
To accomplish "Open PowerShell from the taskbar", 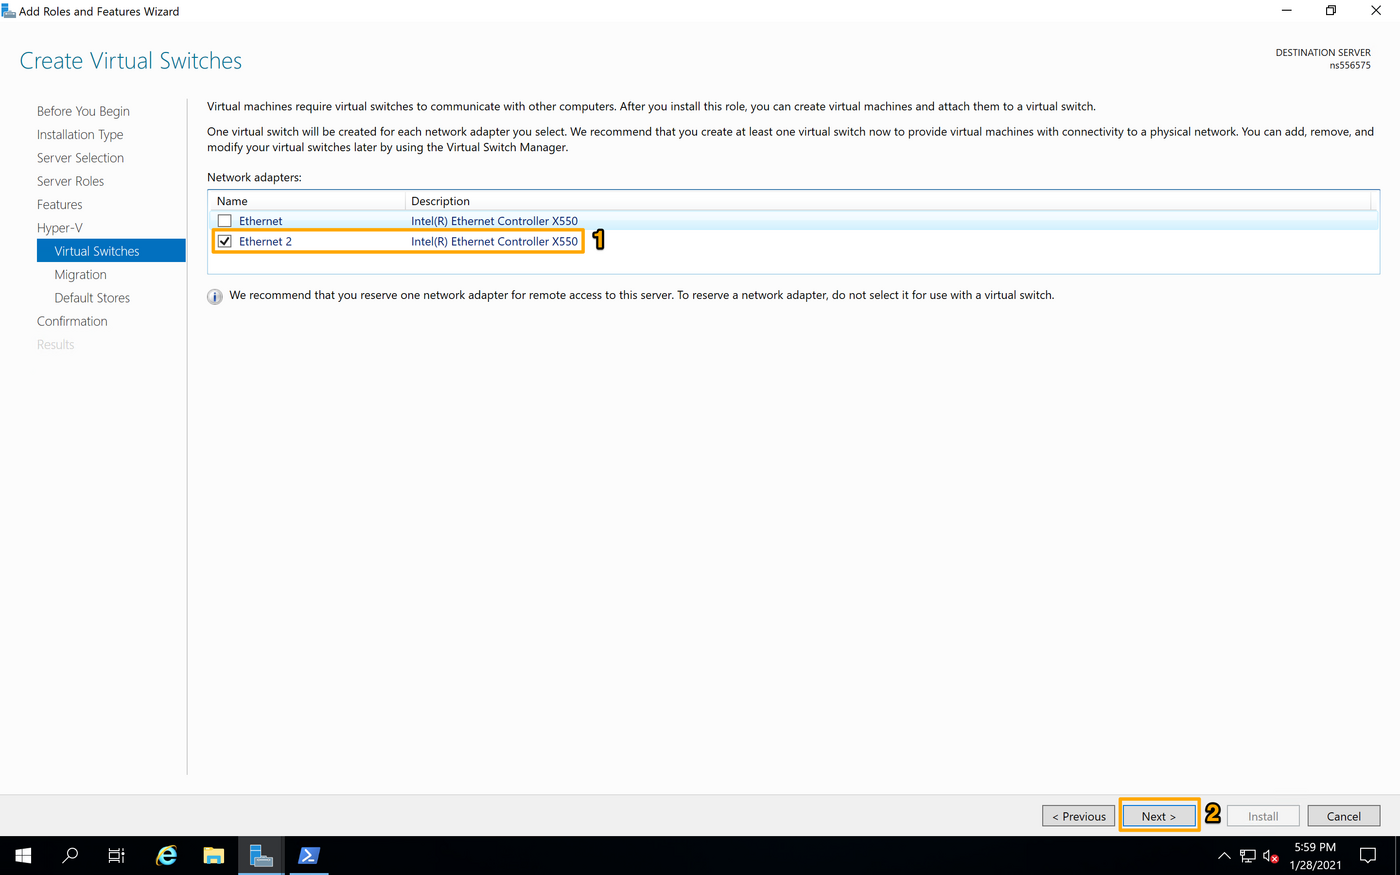I will point(308,856).
